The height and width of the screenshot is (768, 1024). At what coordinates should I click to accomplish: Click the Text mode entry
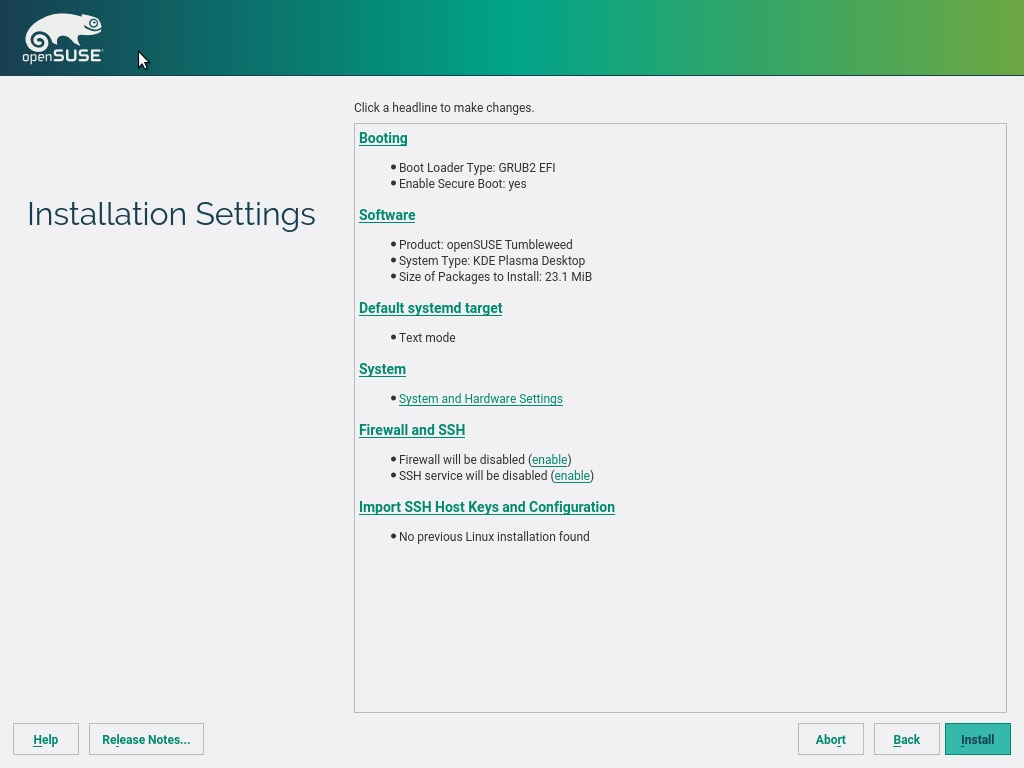[x=427, y=338]
